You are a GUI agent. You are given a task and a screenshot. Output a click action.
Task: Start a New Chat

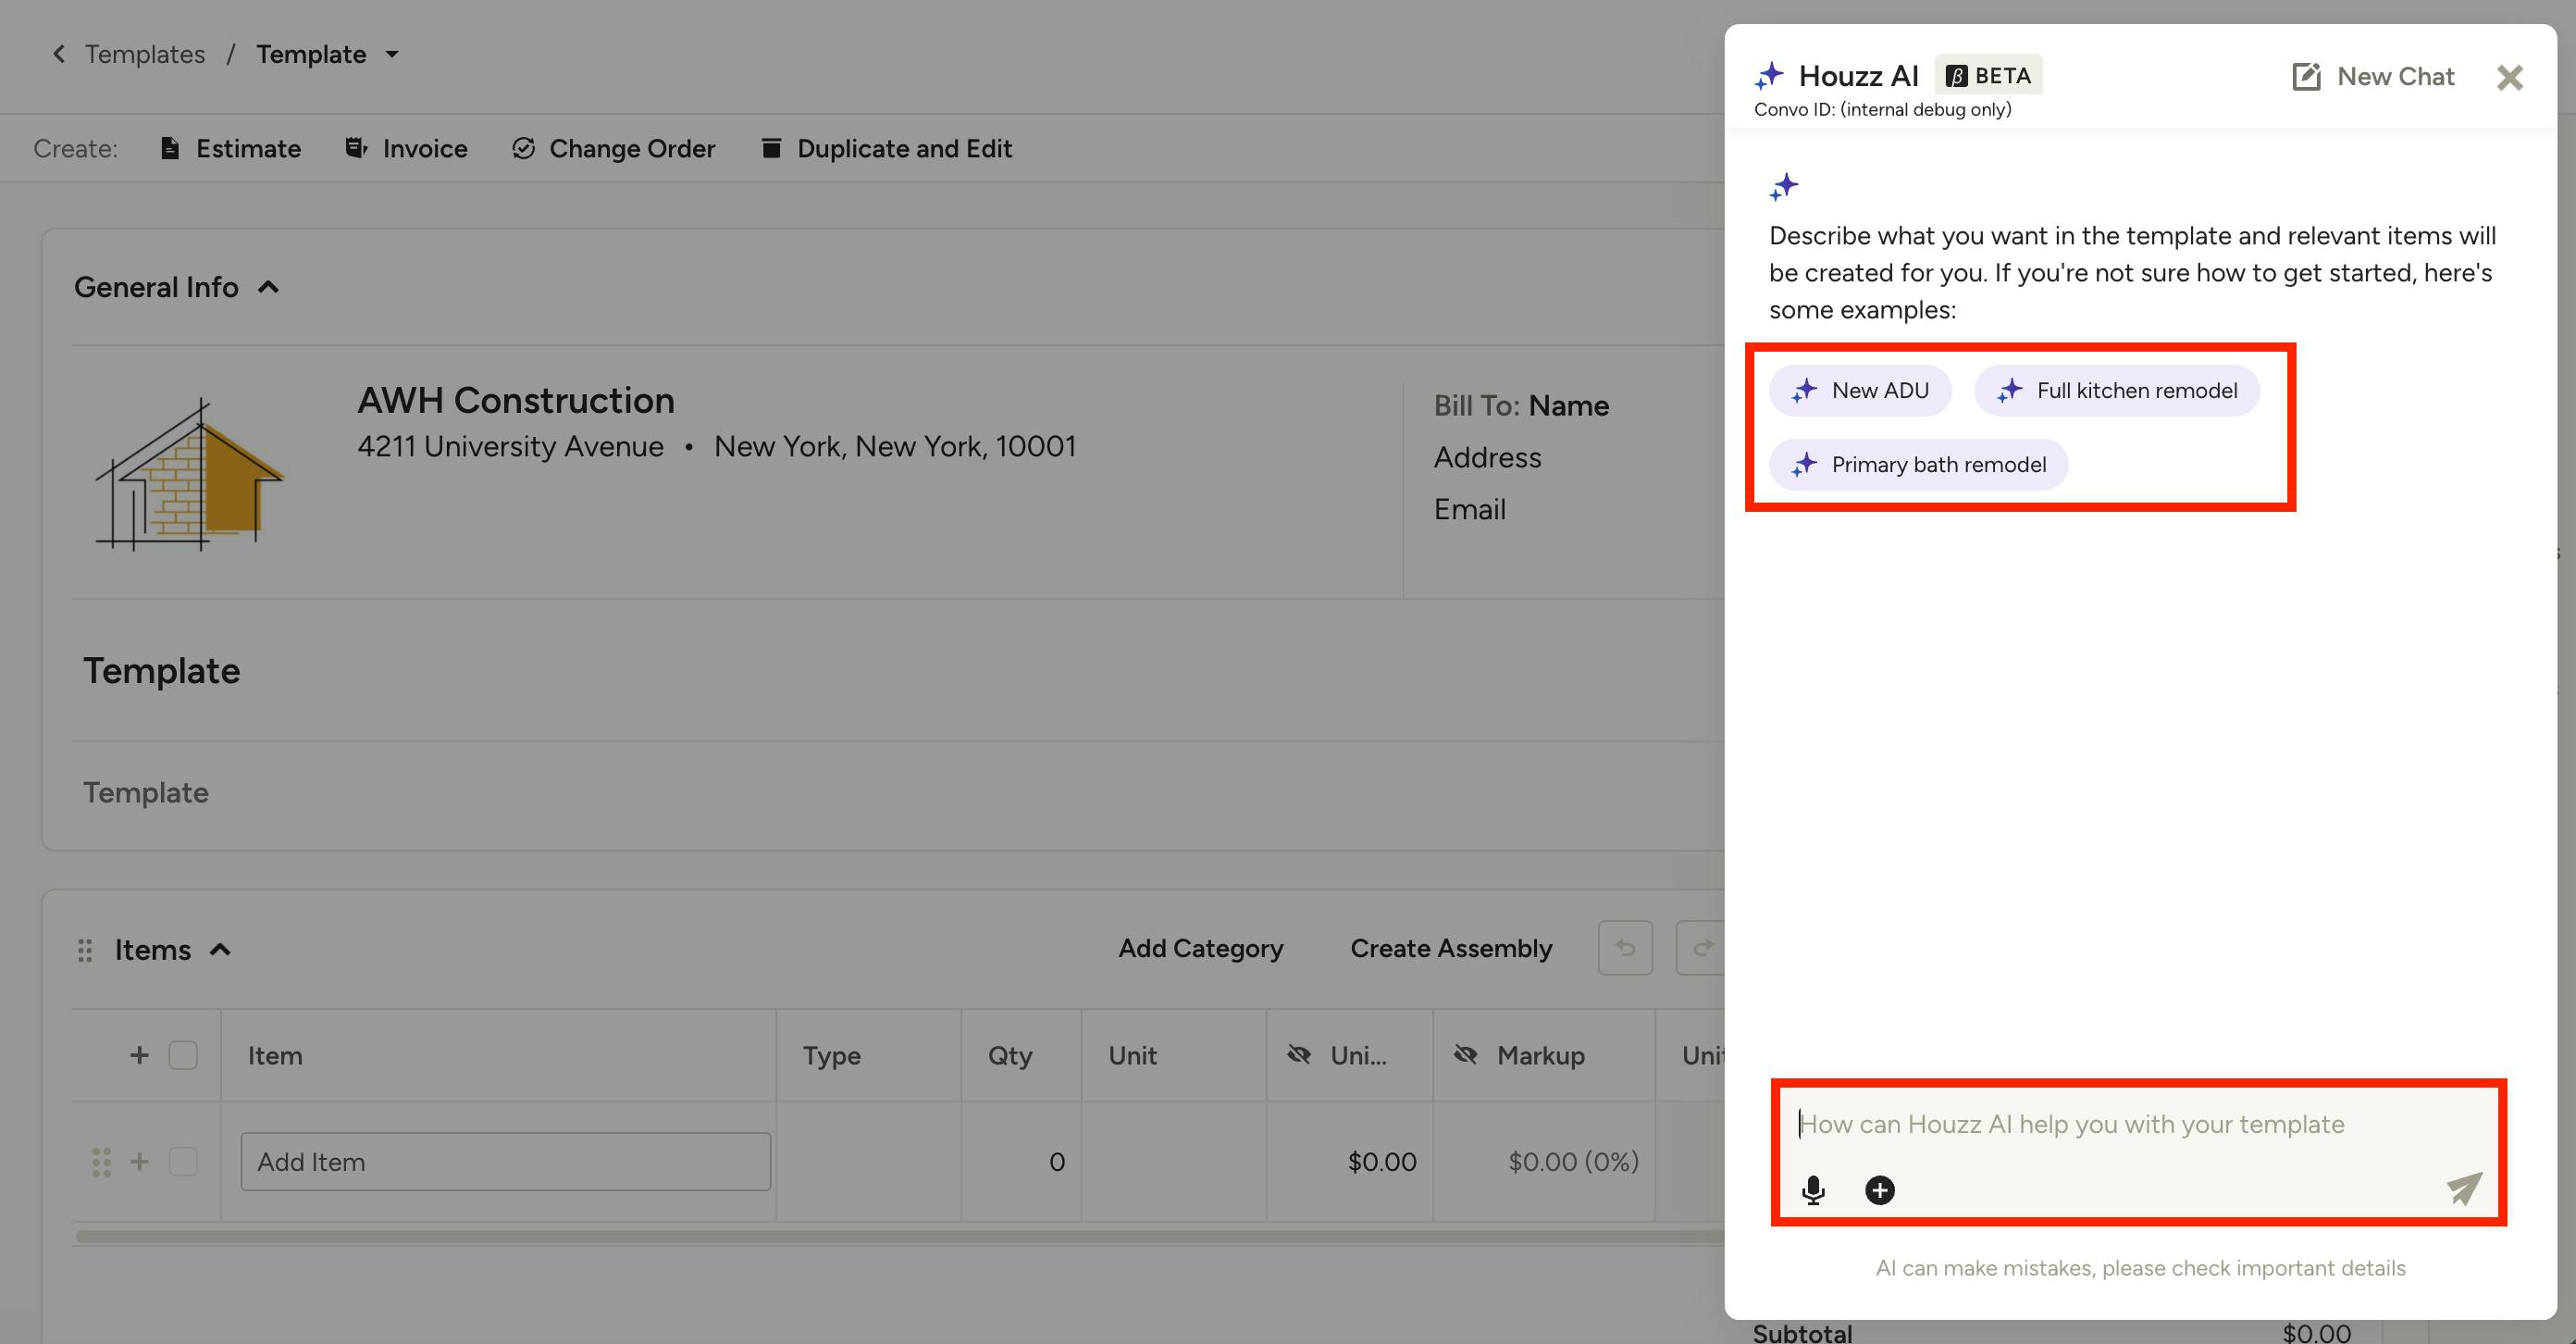2373,76
